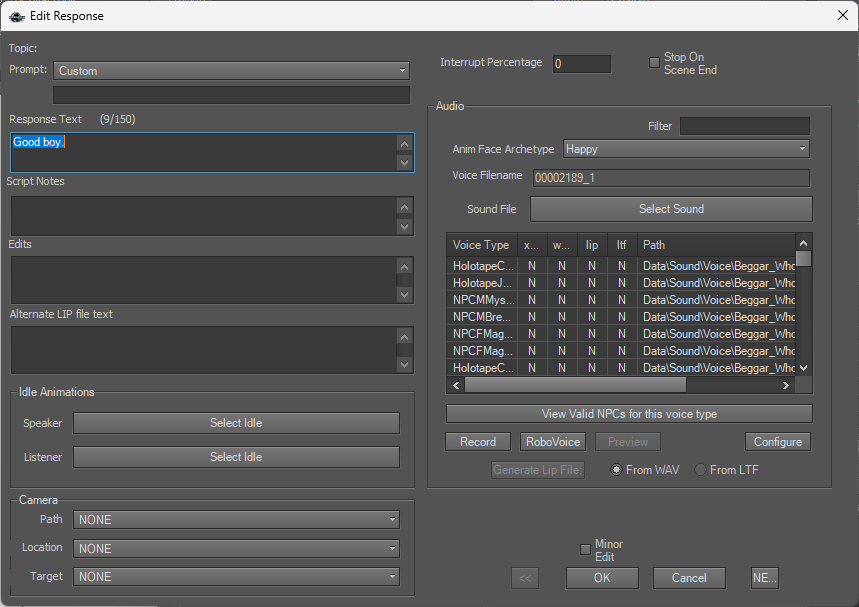The image size is (859, 607).
Task: Open Anim Face Archetype dropdown showing Happy
Action: (686, 149)
